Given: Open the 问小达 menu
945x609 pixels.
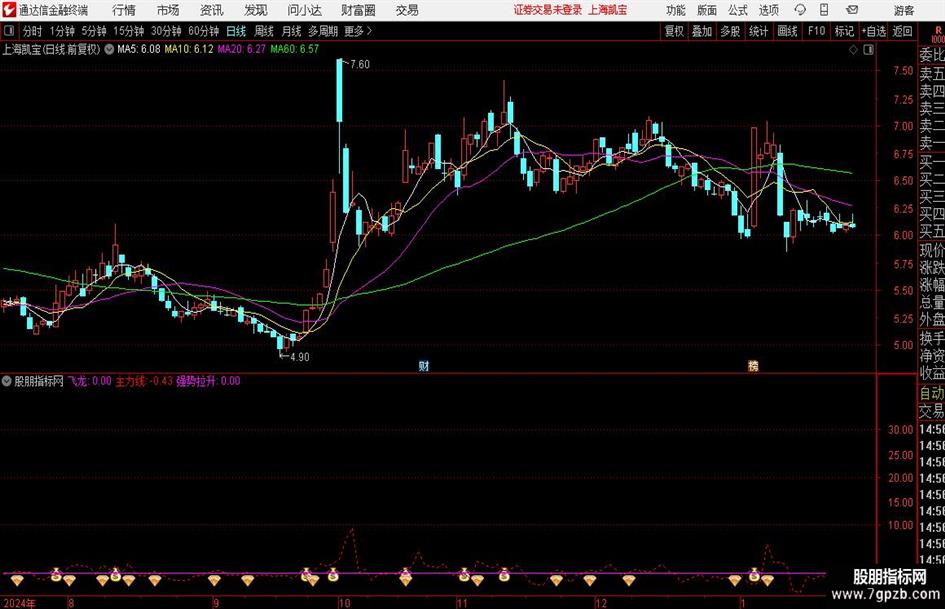Looking at the screenshot, I should click(x=304, y=10).
